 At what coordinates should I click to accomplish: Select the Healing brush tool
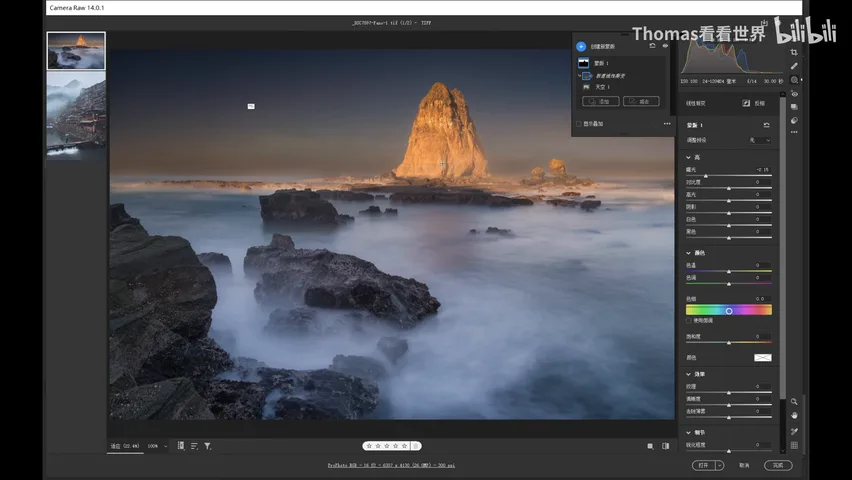(794, 66)
